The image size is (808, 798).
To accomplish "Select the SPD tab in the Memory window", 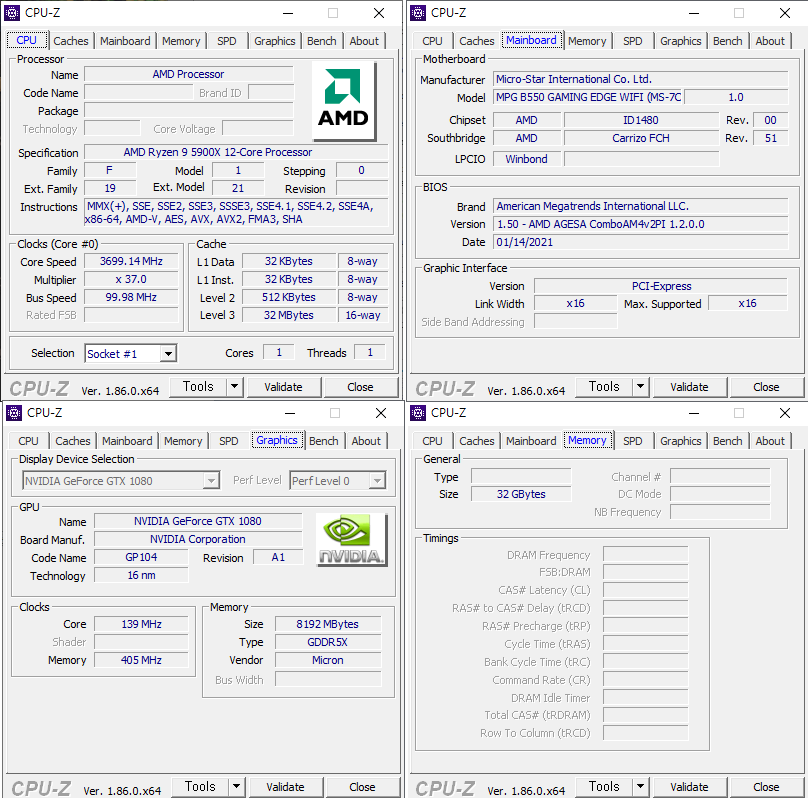I will [633, 441].
